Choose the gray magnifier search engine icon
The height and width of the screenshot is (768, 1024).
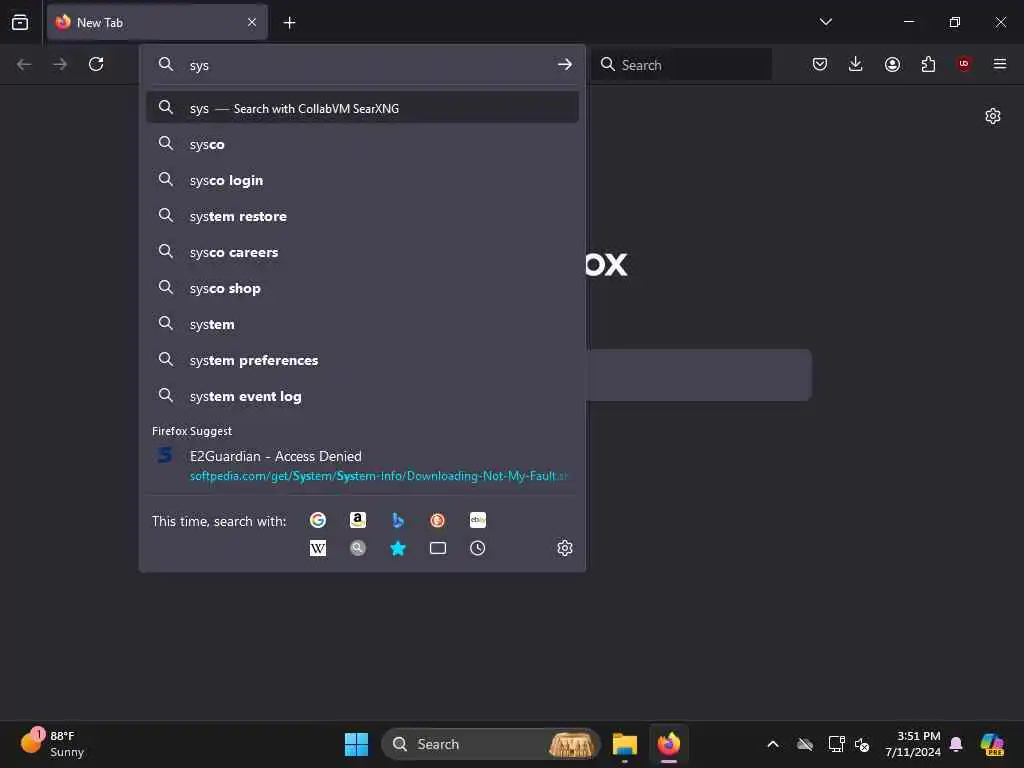pyautogui.click(x=358, y=548)
